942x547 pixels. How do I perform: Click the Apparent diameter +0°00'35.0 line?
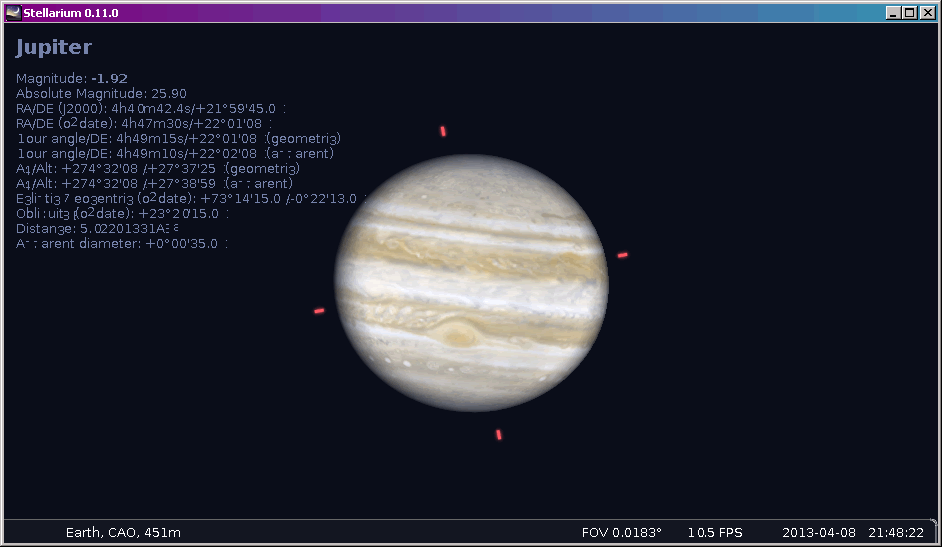(121, 244)
